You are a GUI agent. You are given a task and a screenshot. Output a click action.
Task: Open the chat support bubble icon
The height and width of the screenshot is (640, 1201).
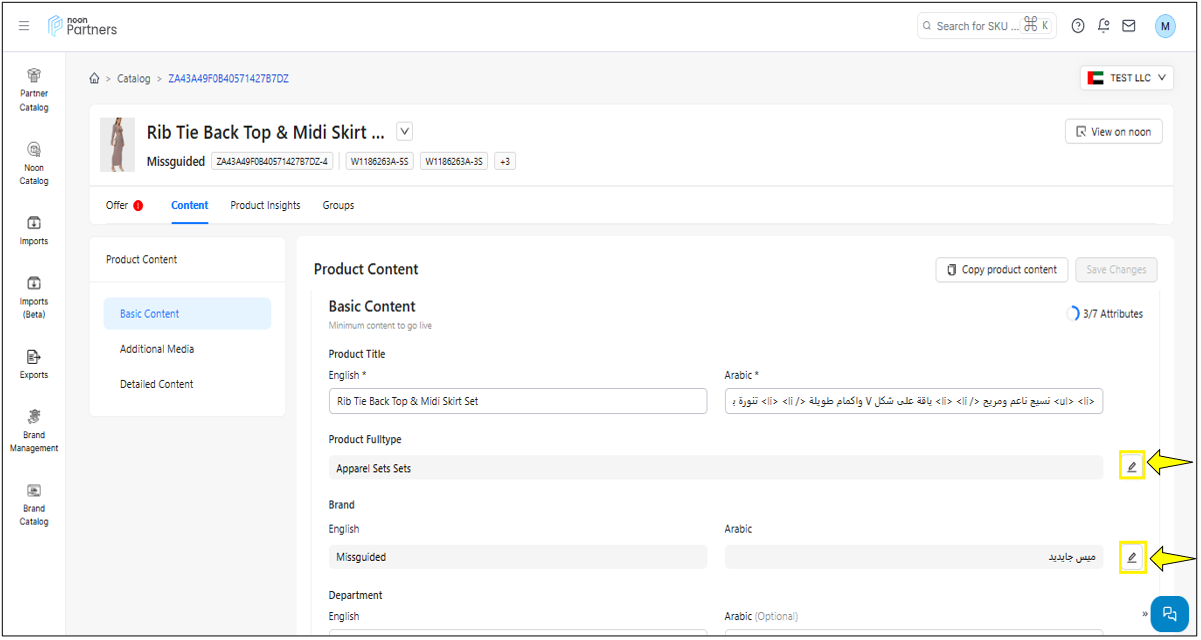[x=1169, y=614]
